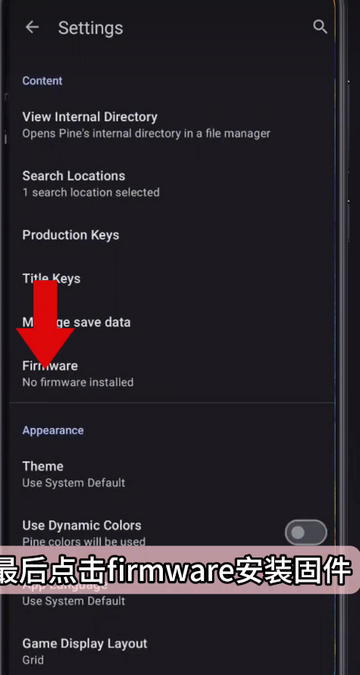Click the 'No firmware installed' subtitle
Viewport: 360px width, 675px height.
pyautogui.click(x=78, y=382)
